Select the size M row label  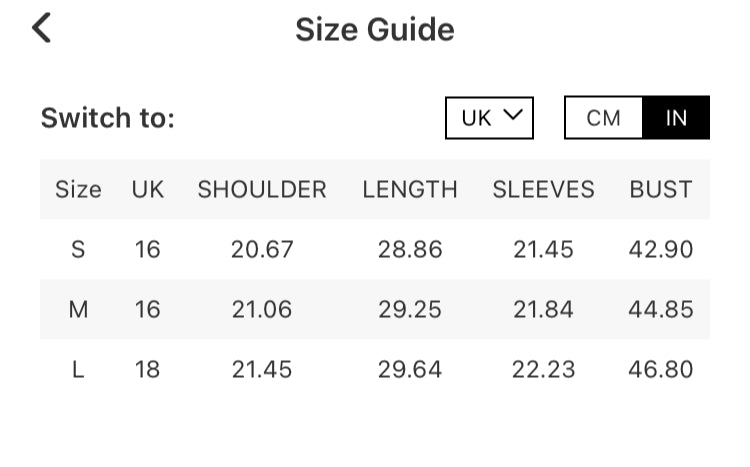(x=78, y=309)
